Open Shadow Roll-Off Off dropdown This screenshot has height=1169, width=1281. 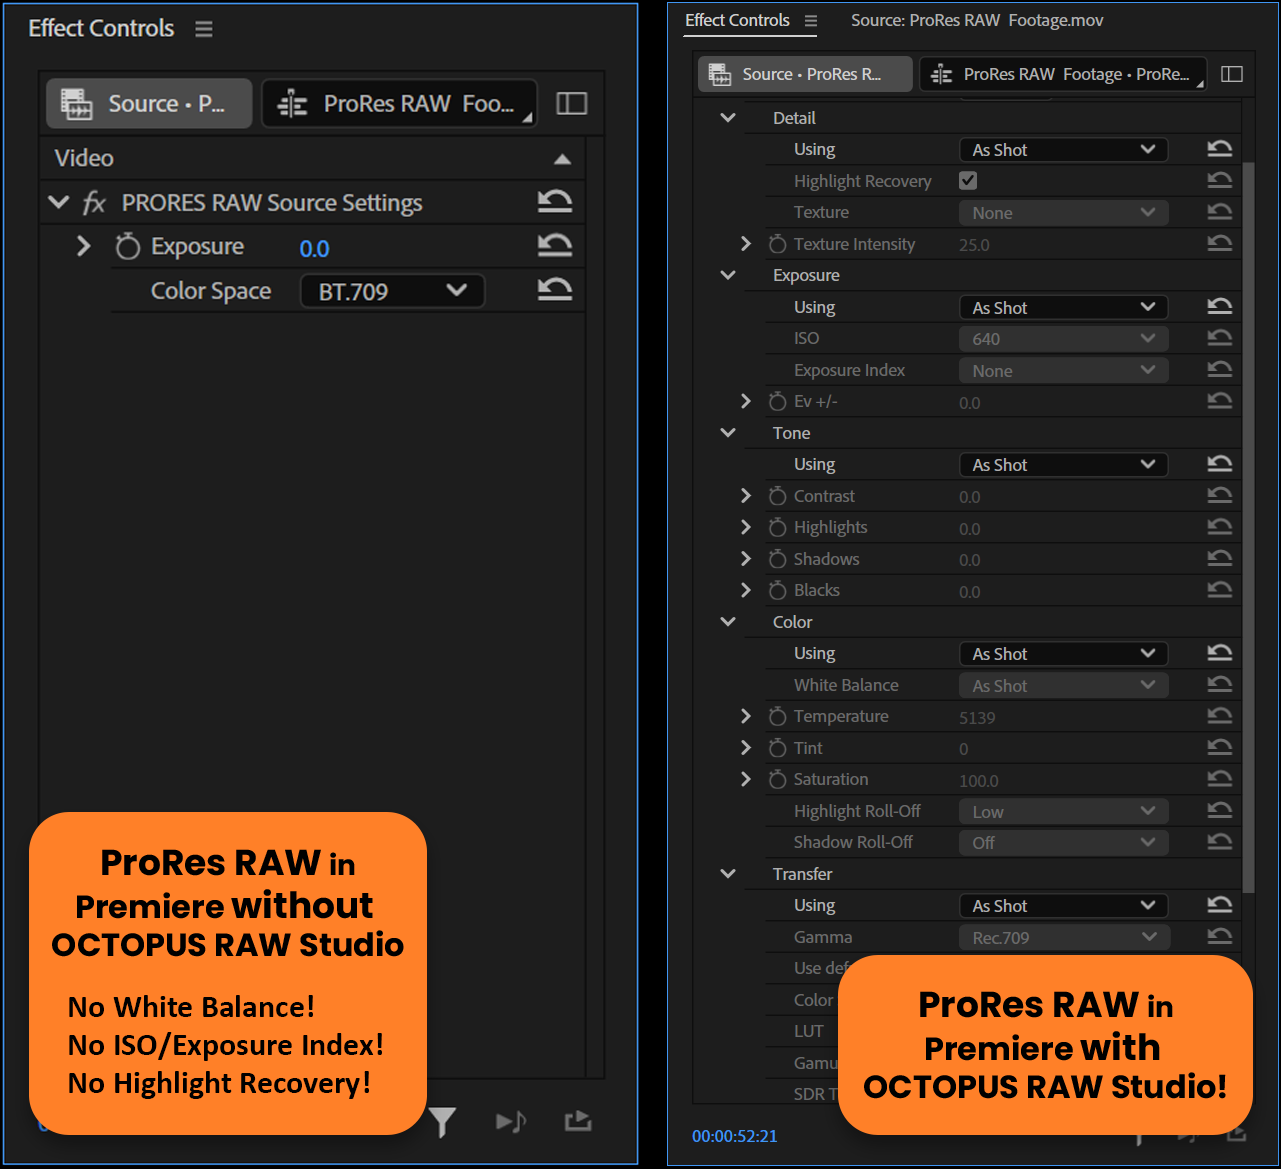tap(1064, 843)
